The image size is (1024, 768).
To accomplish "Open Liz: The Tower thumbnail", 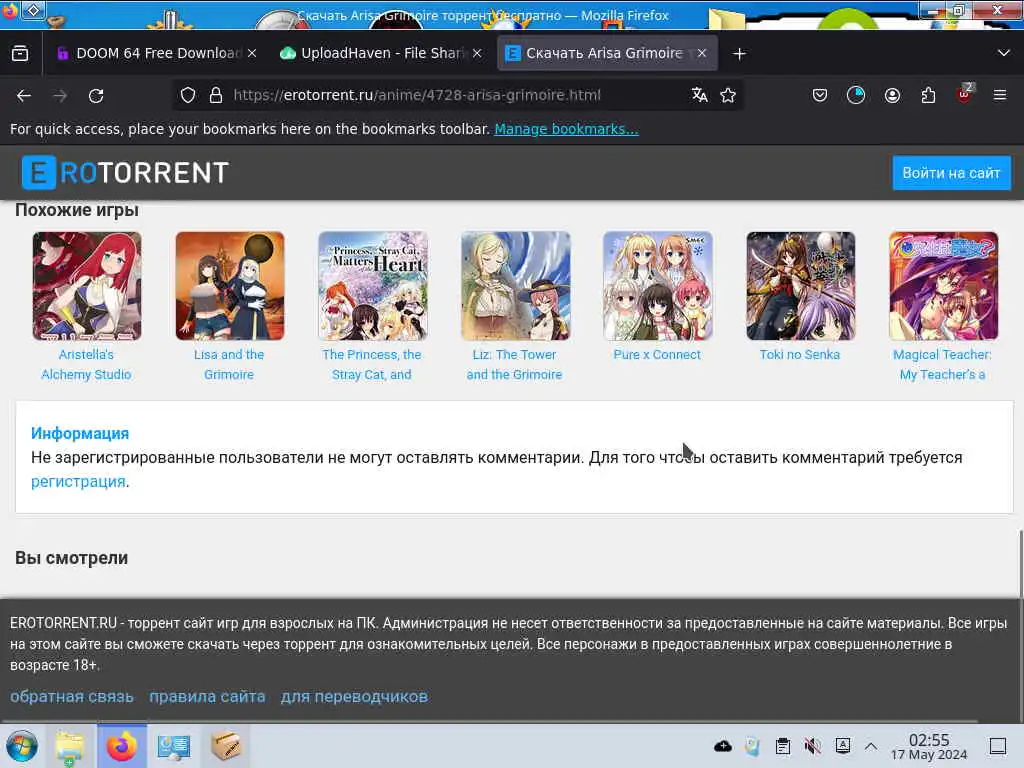I will (x=516, y=286).
